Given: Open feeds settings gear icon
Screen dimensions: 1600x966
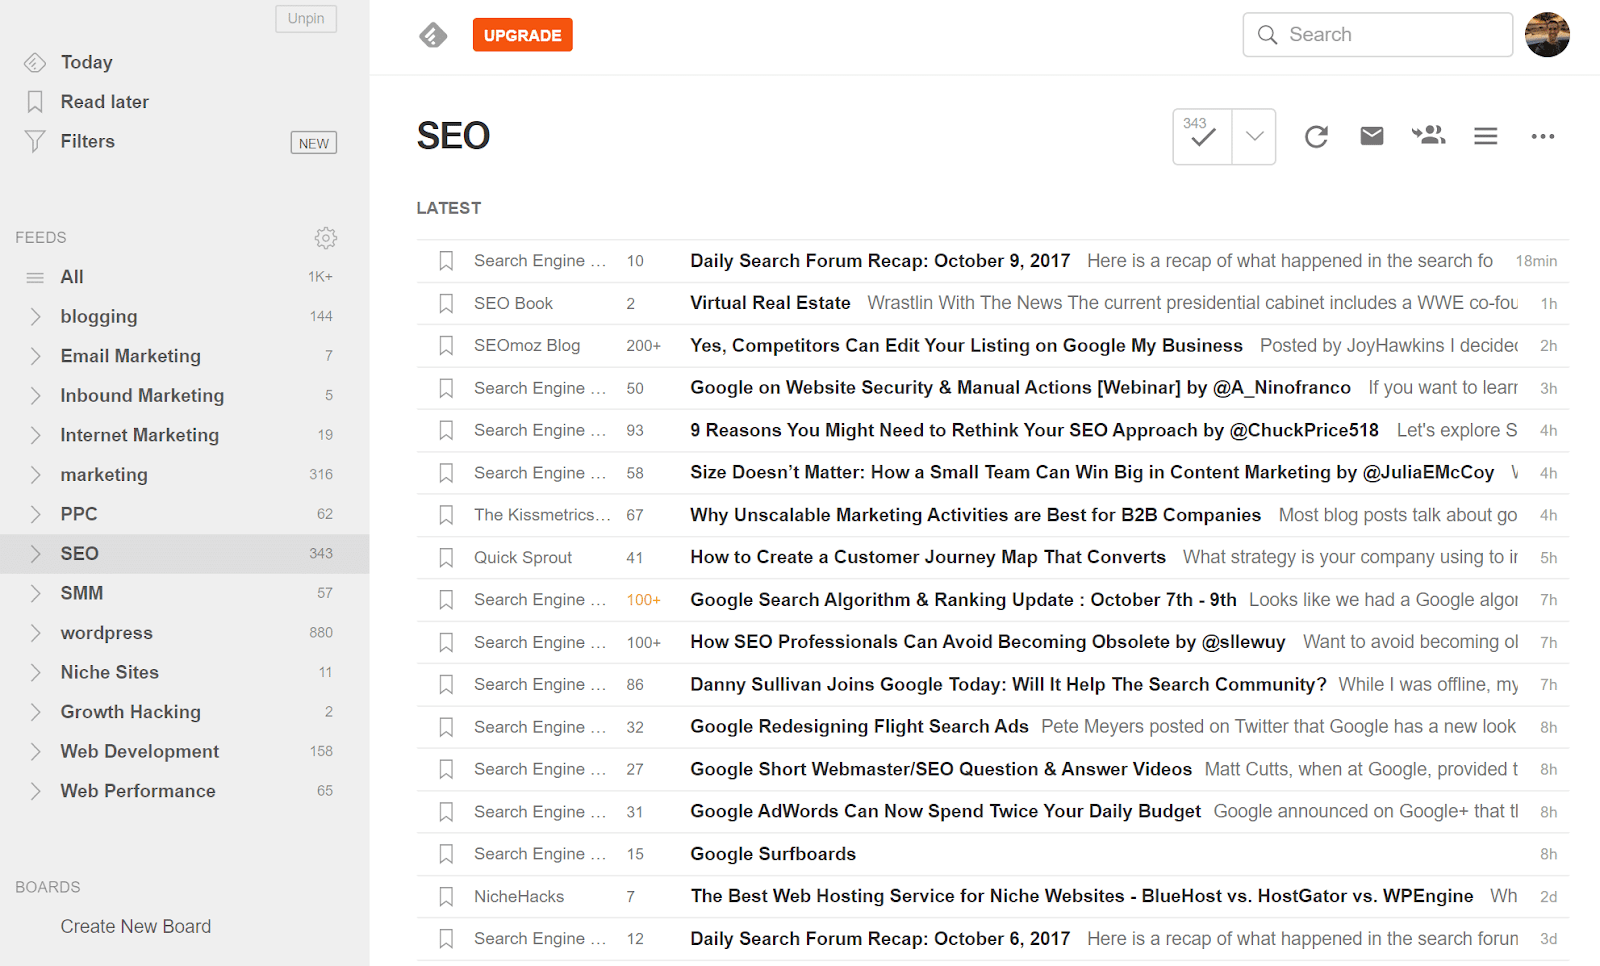Looking at the screenshot, I should [326, 238].
